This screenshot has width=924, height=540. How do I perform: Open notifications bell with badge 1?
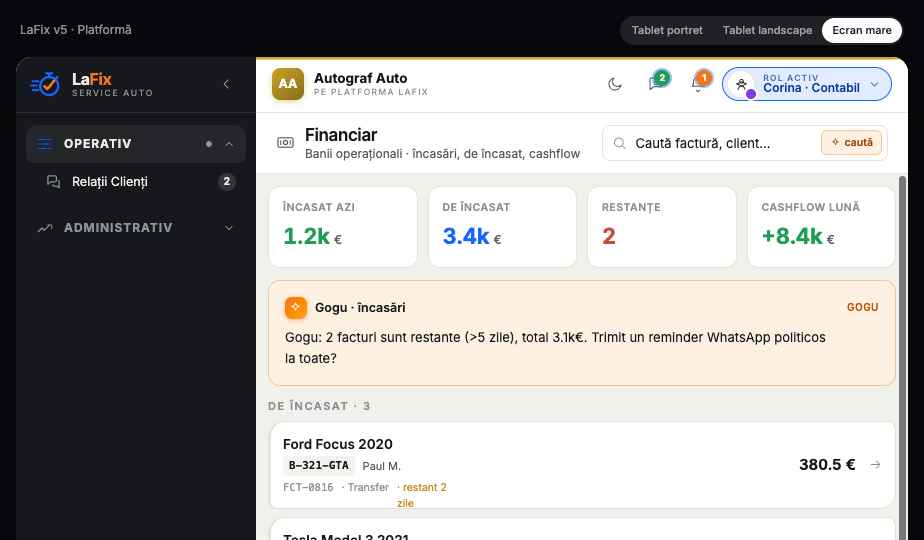pyautogui.click(x=699, y=82)
